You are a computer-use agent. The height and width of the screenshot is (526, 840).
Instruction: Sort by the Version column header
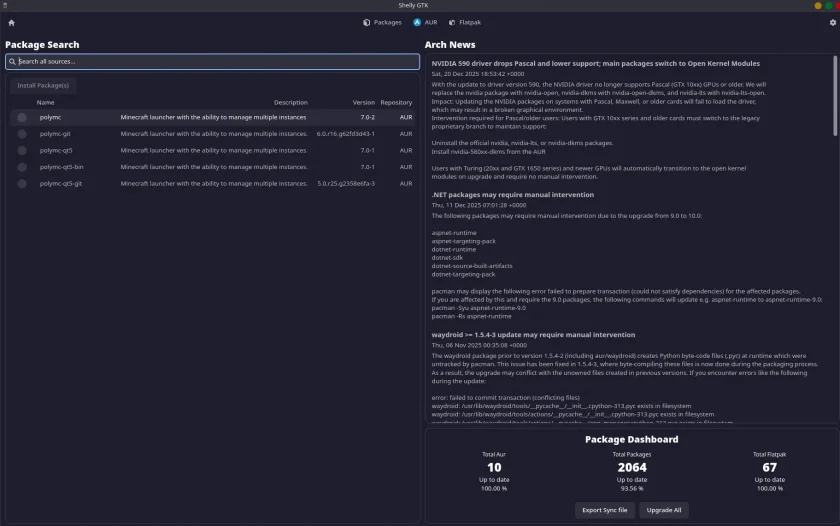coord(364,102)
